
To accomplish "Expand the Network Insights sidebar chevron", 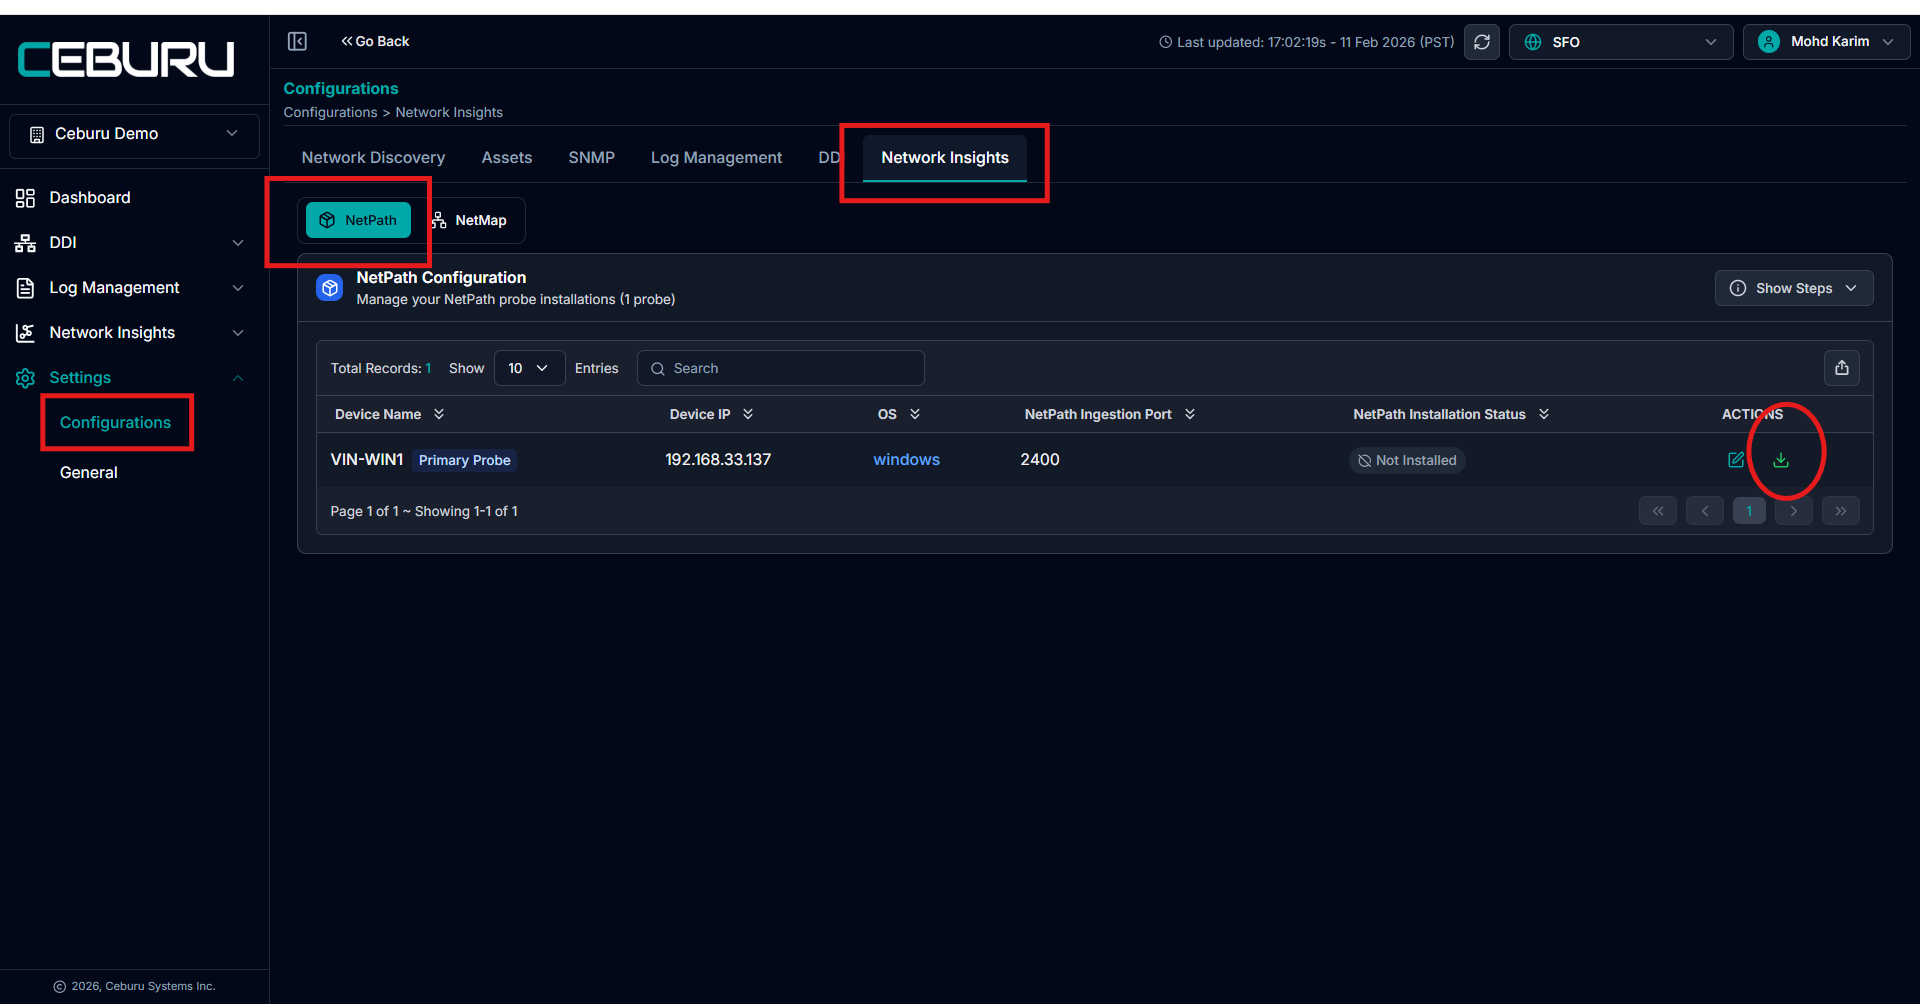I will [x=238, y=333].
